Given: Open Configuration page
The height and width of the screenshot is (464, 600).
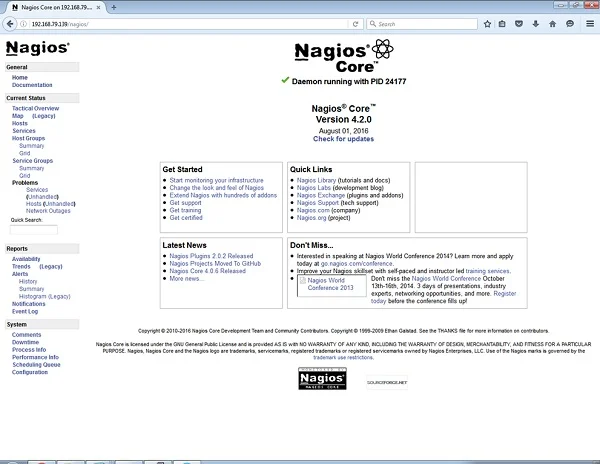Looking at the screenshot, I should pos(30,372).
